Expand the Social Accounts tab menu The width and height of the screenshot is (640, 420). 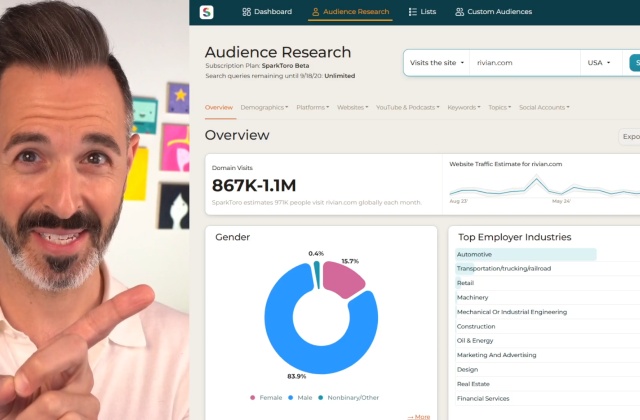(544, 107)
